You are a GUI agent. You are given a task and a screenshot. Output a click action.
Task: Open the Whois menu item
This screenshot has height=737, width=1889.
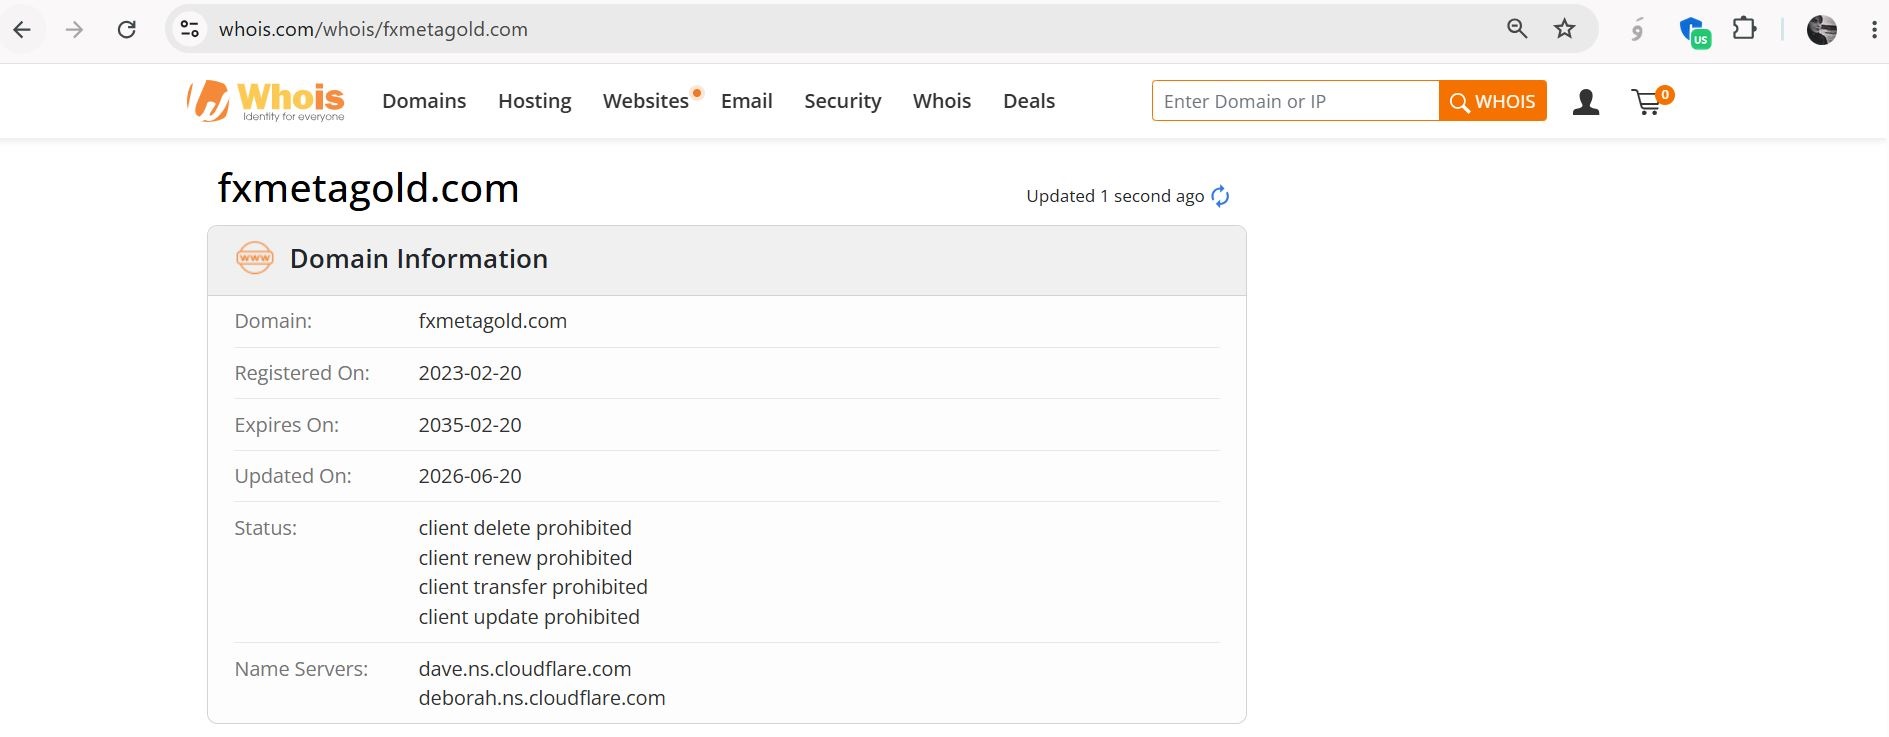tap(942, 101)
